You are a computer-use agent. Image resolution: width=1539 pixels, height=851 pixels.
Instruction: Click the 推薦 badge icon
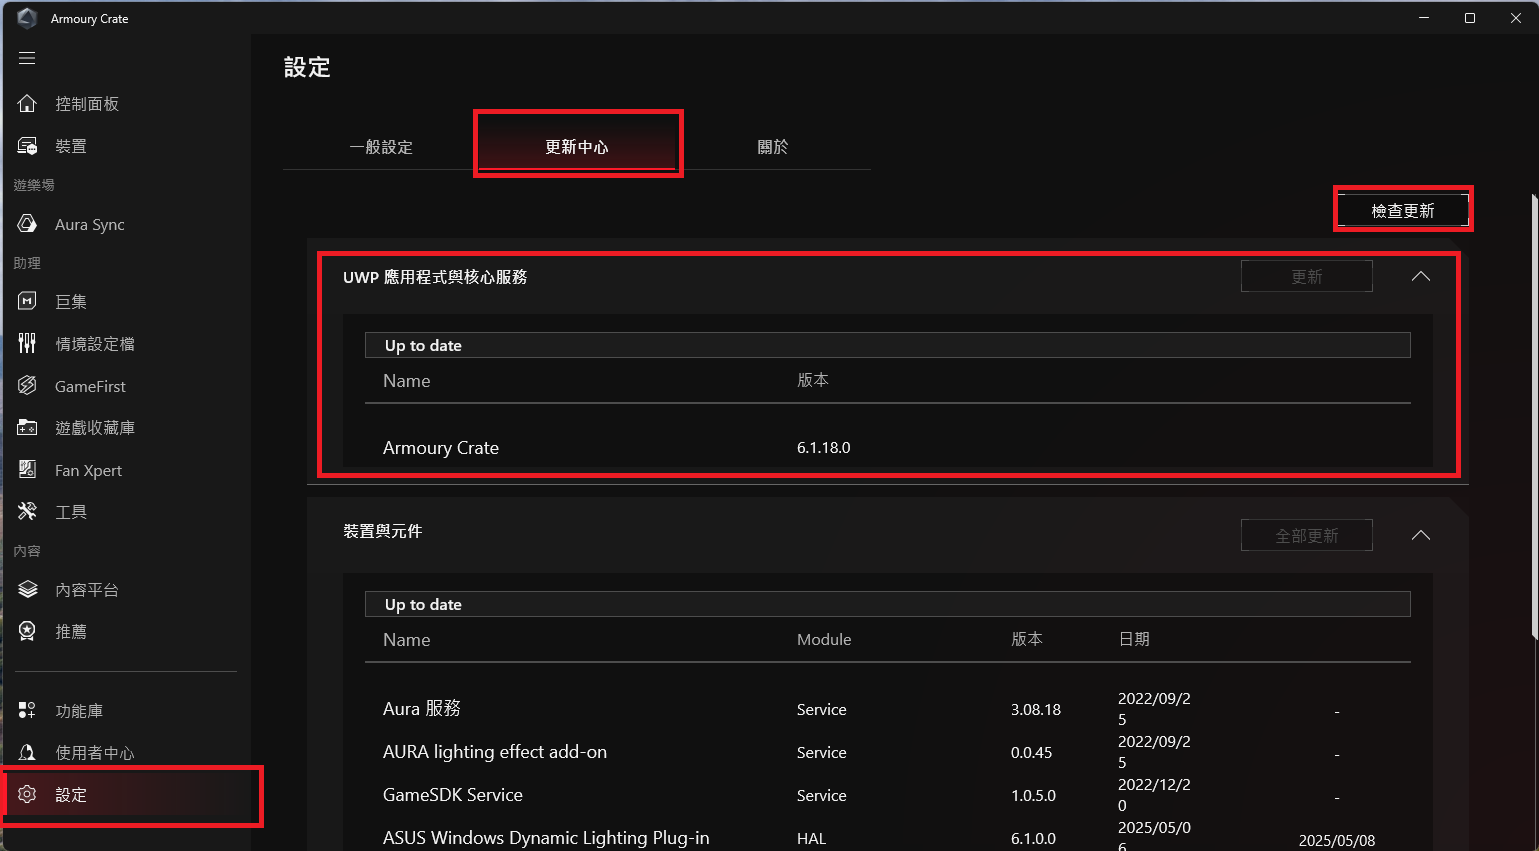[x=27, y=631]
